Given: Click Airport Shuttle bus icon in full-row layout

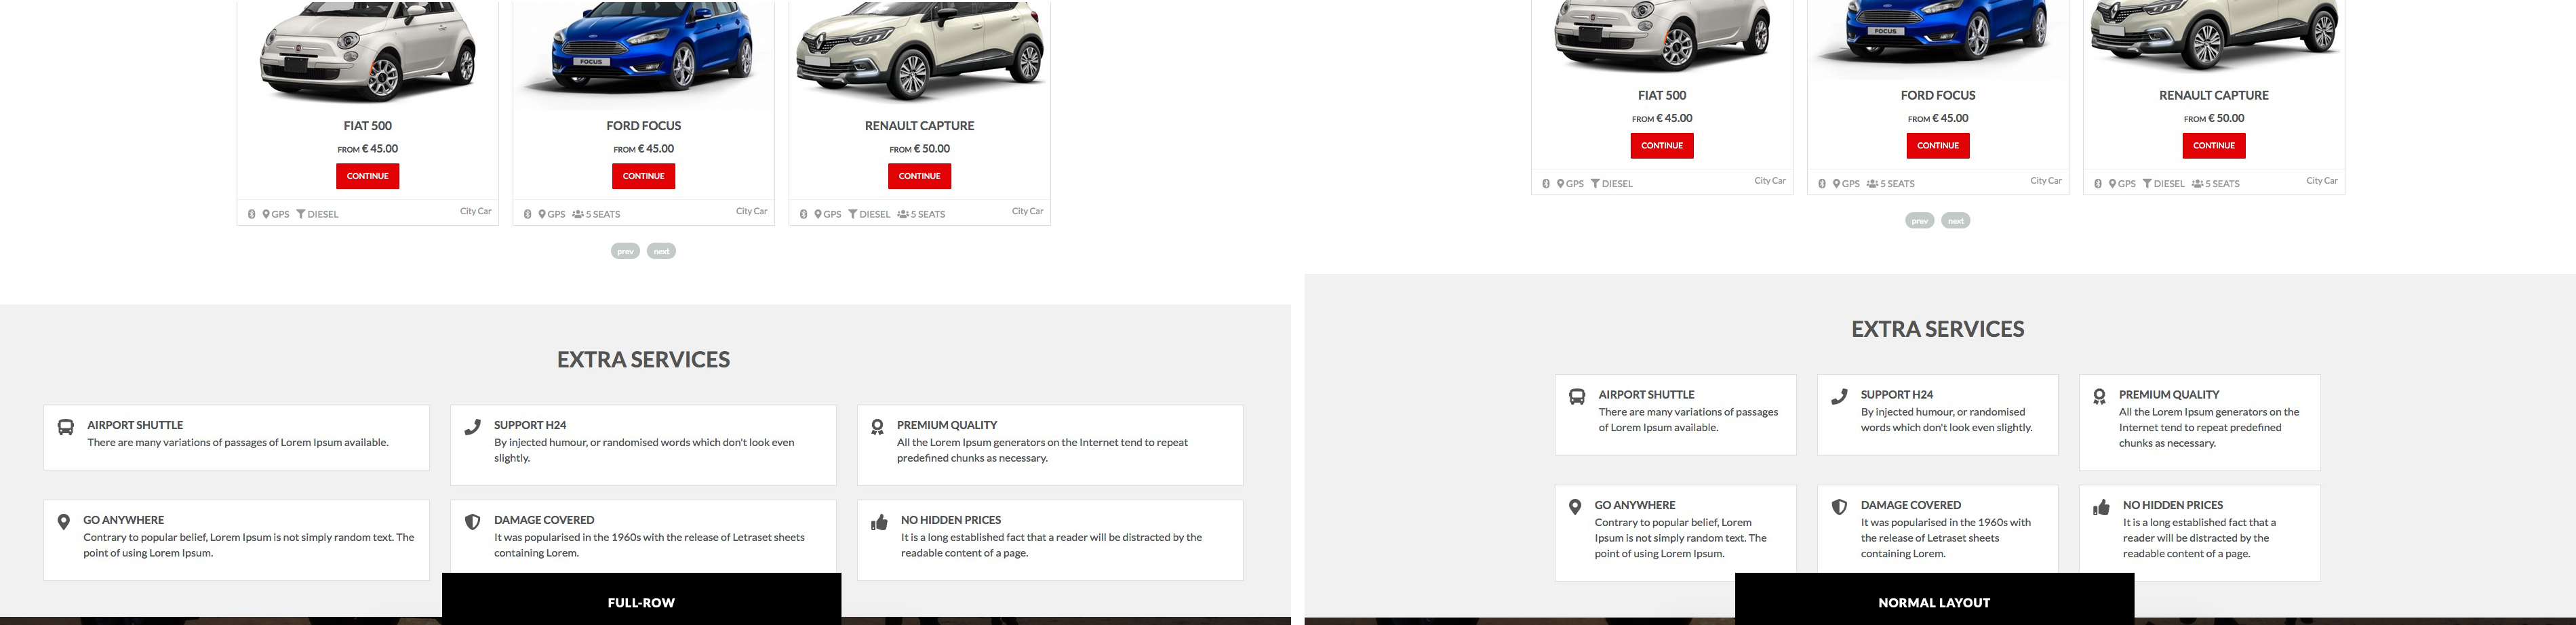Looking at the screenshot, I should point(66,428).
